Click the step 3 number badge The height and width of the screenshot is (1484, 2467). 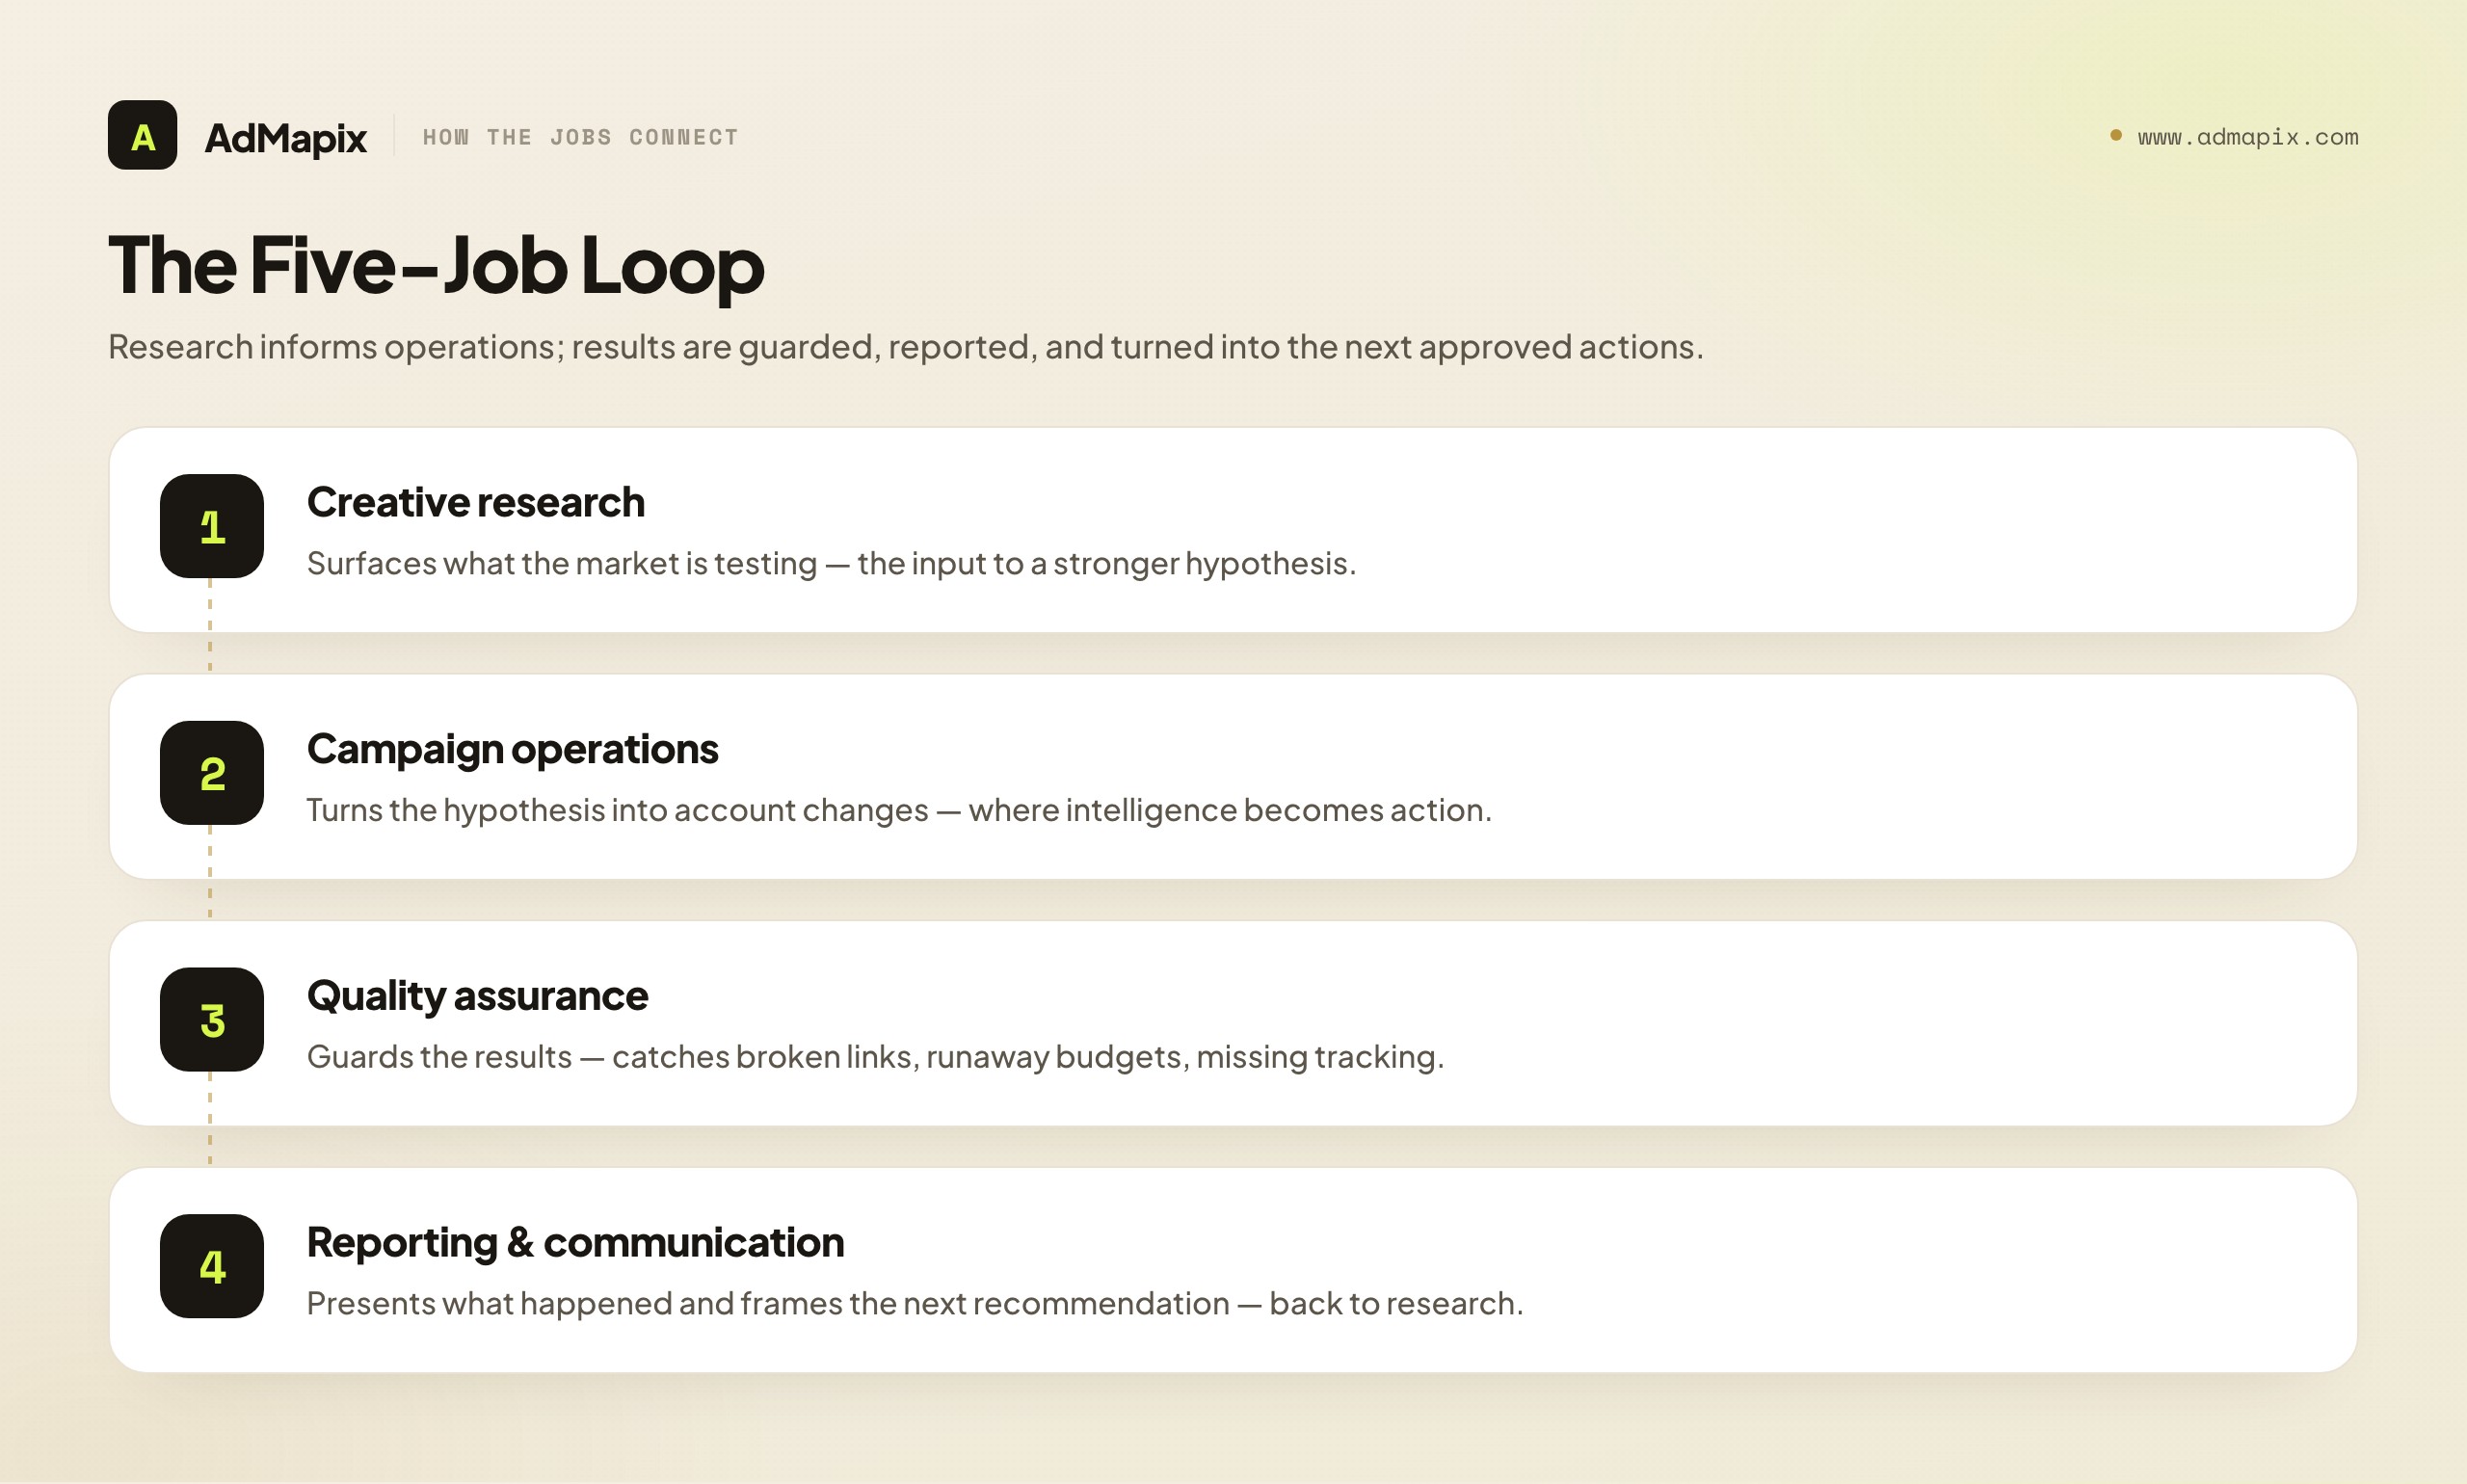click(212, 1019)
